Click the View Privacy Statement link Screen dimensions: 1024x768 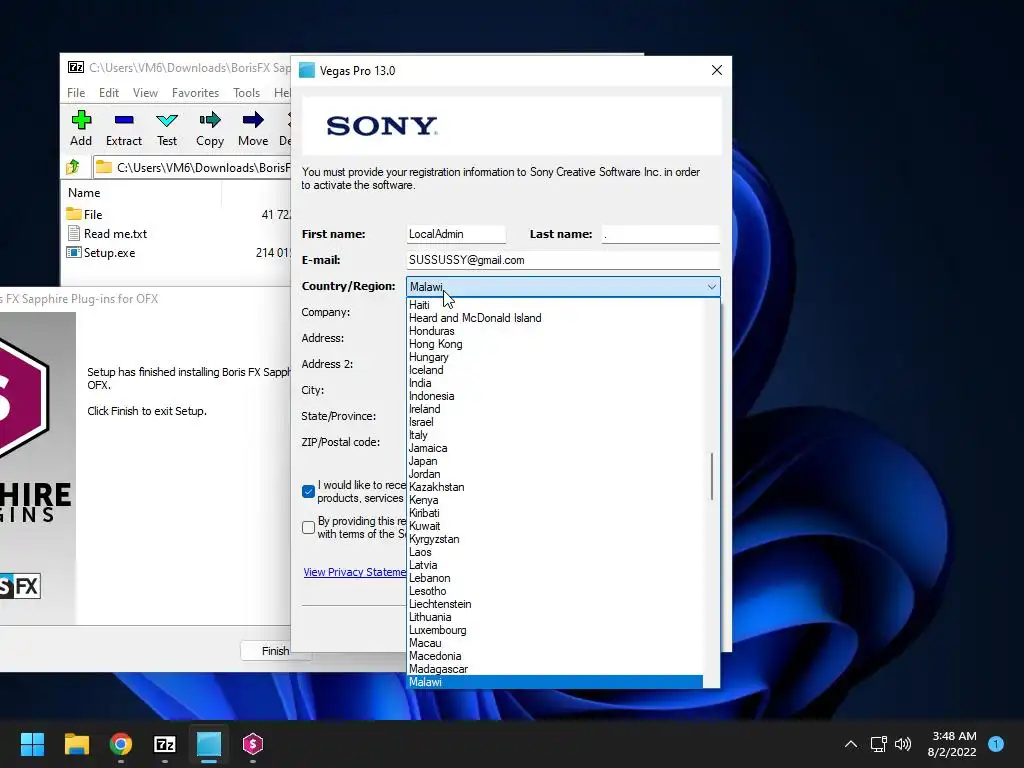point(355,572)
